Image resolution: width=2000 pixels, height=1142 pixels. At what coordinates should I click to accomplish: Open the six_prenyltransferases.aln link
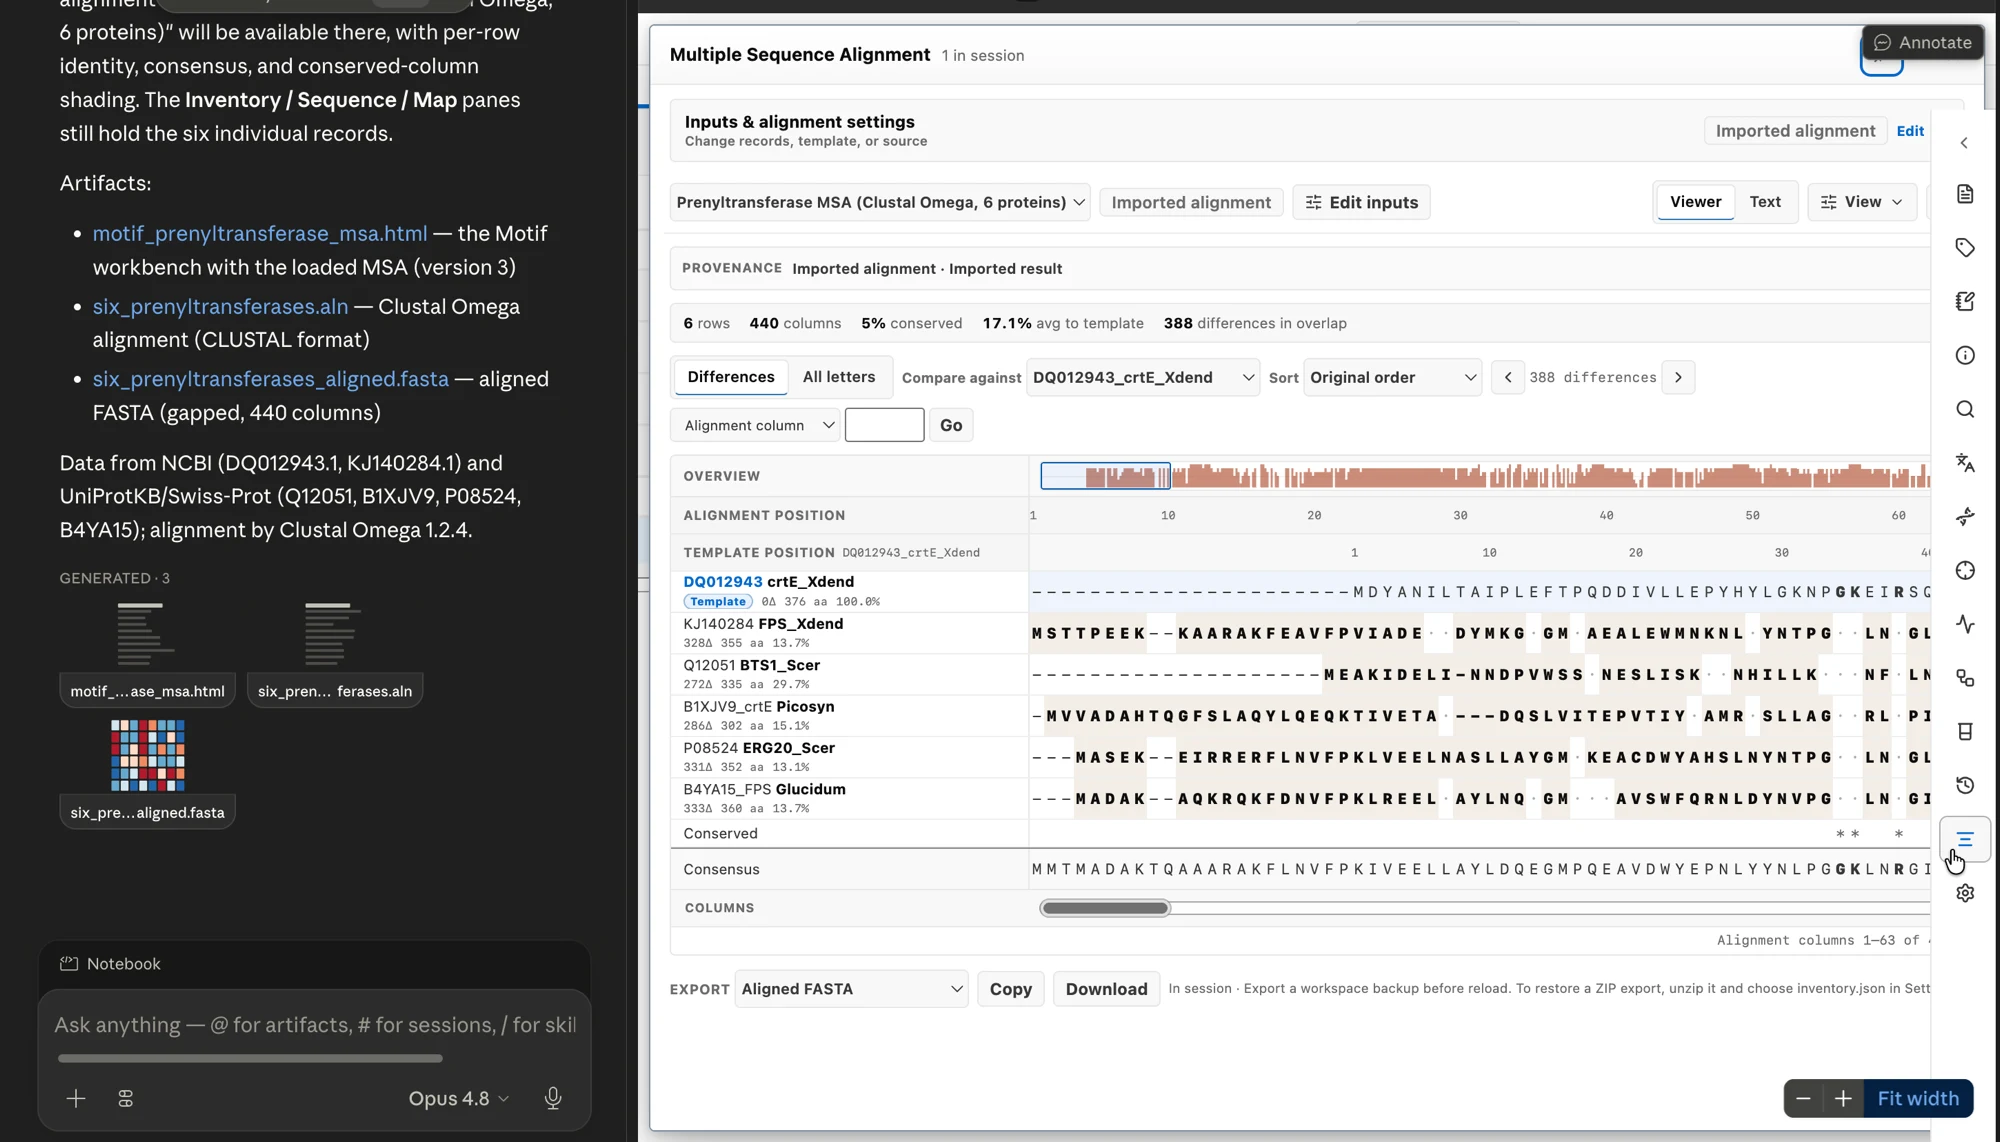[x=220, y=306]
